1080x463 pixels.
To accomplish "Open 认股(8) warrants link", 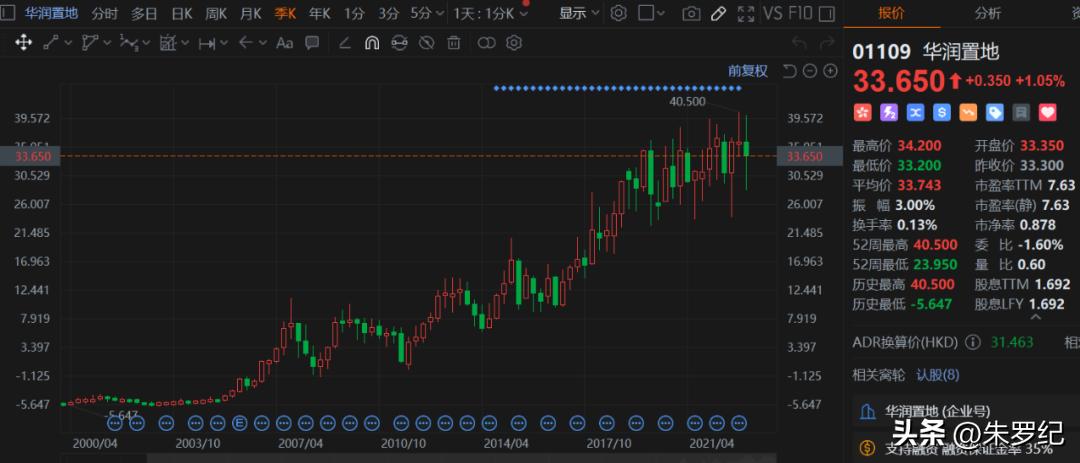I will (x=936, y=375).
